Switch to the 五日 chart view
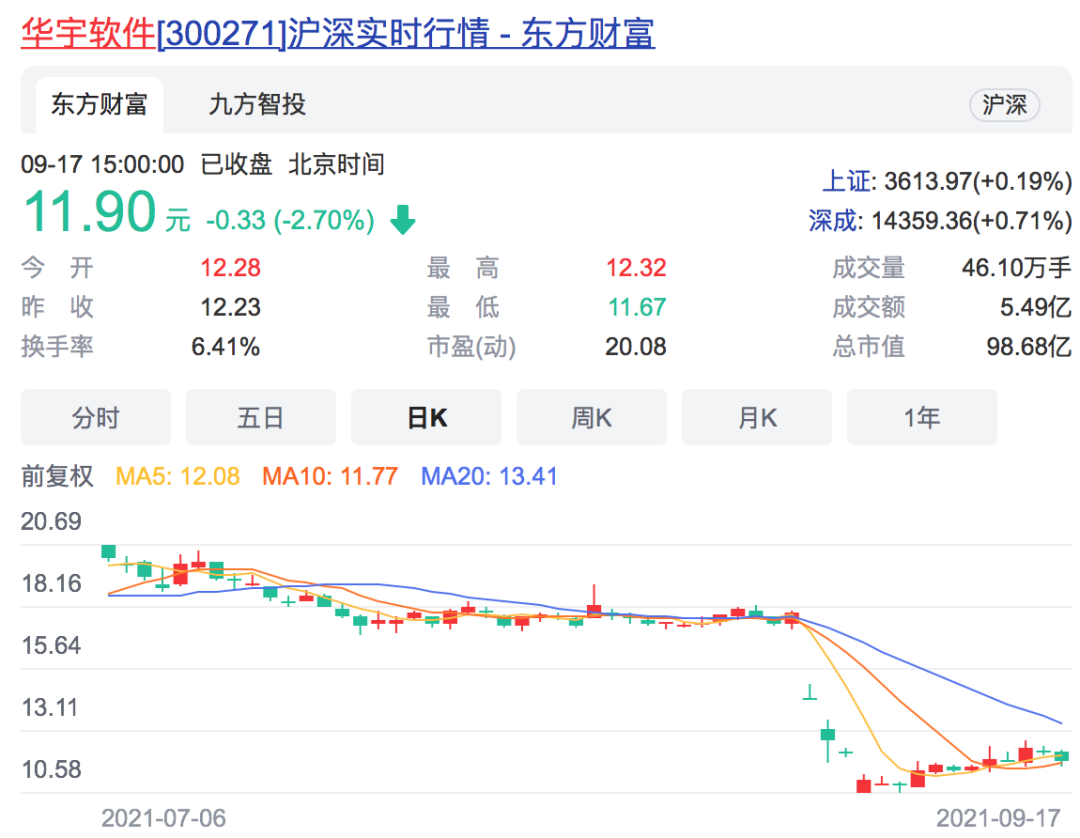The width and height of the screenshot is (1080, 838). pyautogui.click(x=261, y=417)
